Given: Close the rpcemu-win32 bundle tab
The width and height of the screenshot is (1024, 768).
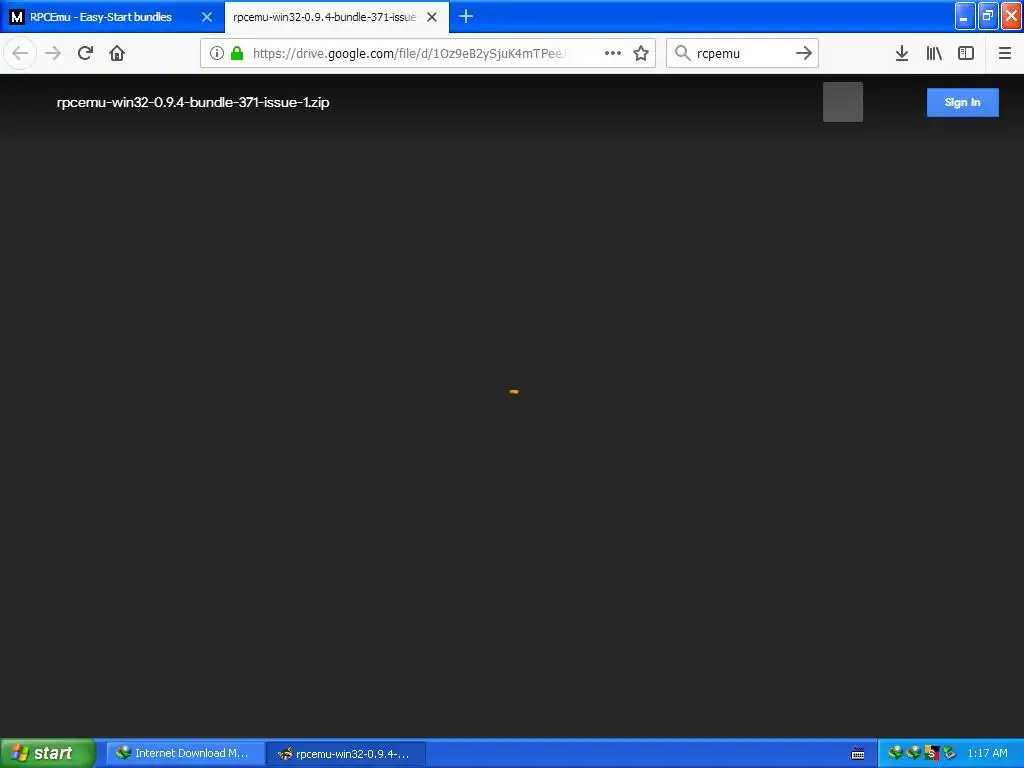Looking at the screenshot, I should [x=432, y=17].
